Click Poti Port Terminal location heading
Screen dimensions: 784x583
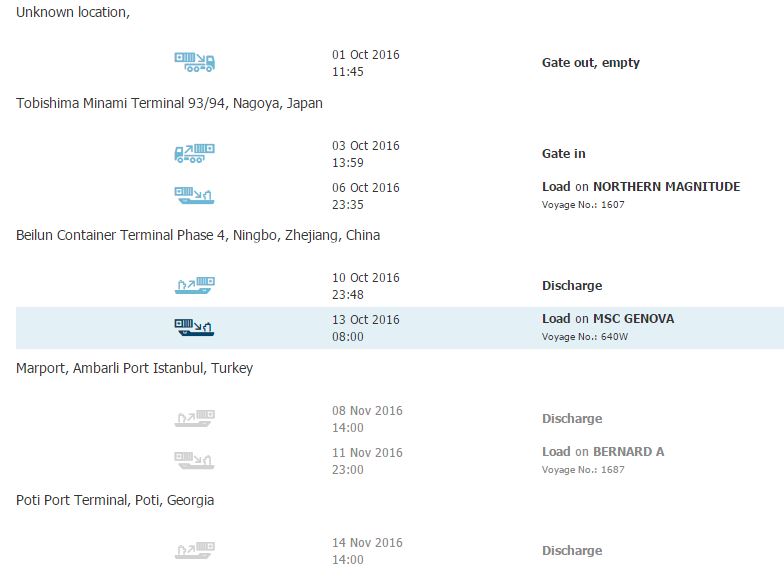click(115, 500)
